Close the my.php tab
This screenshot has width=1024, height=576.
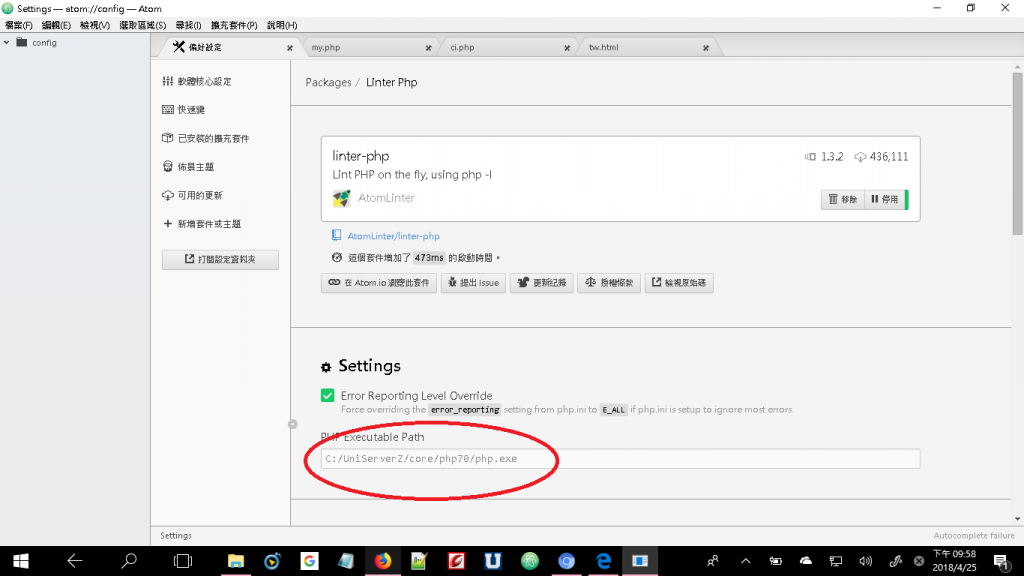pos(428,48)
